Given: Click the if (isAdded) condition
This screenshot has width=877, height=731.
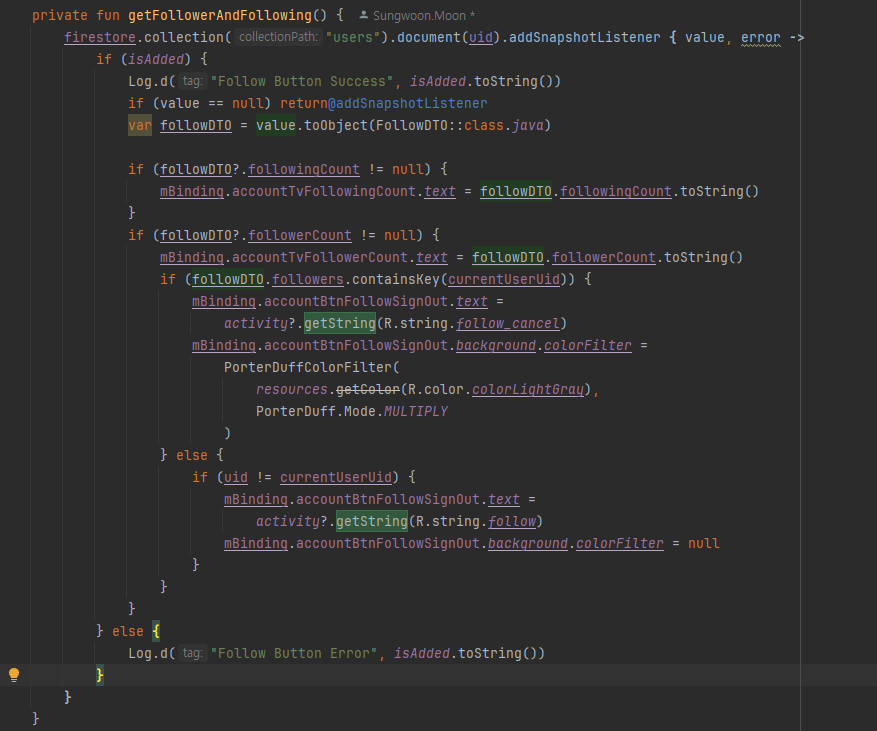Looking at the screenshot, I should point(156,59).
